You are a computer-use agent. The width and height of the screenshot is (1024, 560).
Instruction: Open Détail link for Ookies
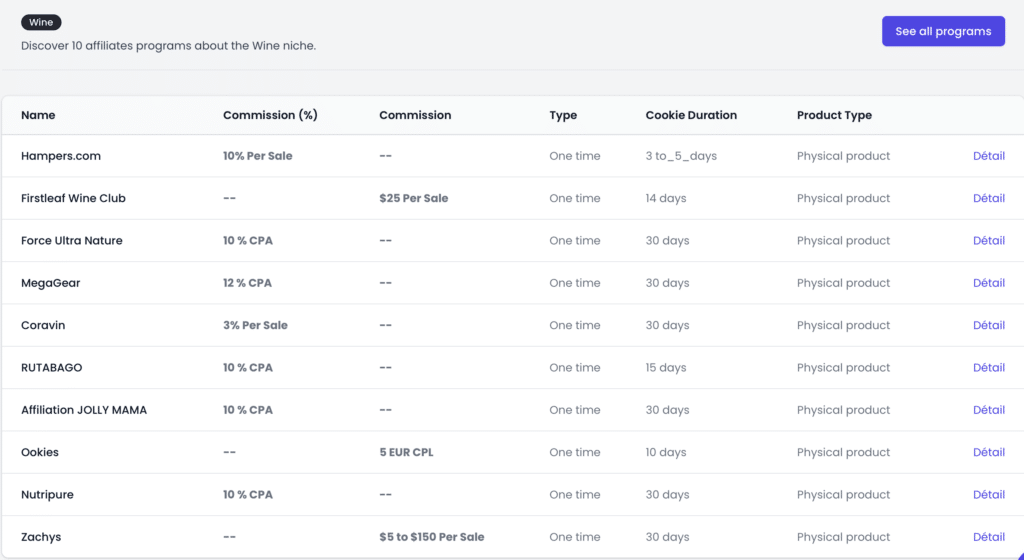[989, 452]
